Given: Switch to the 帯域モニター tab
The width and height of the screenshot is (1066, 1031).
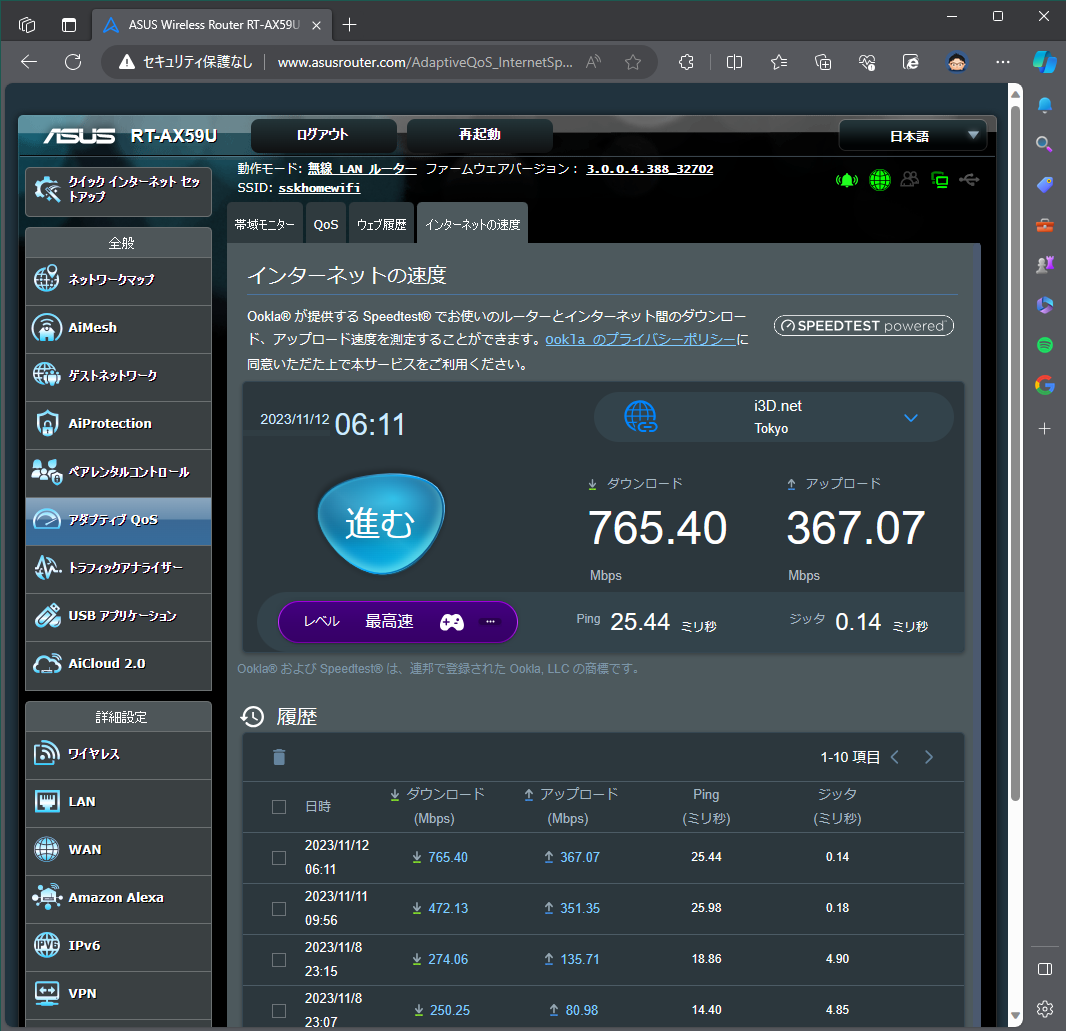Looking at the screenshot, I should [x=264, y=224].
